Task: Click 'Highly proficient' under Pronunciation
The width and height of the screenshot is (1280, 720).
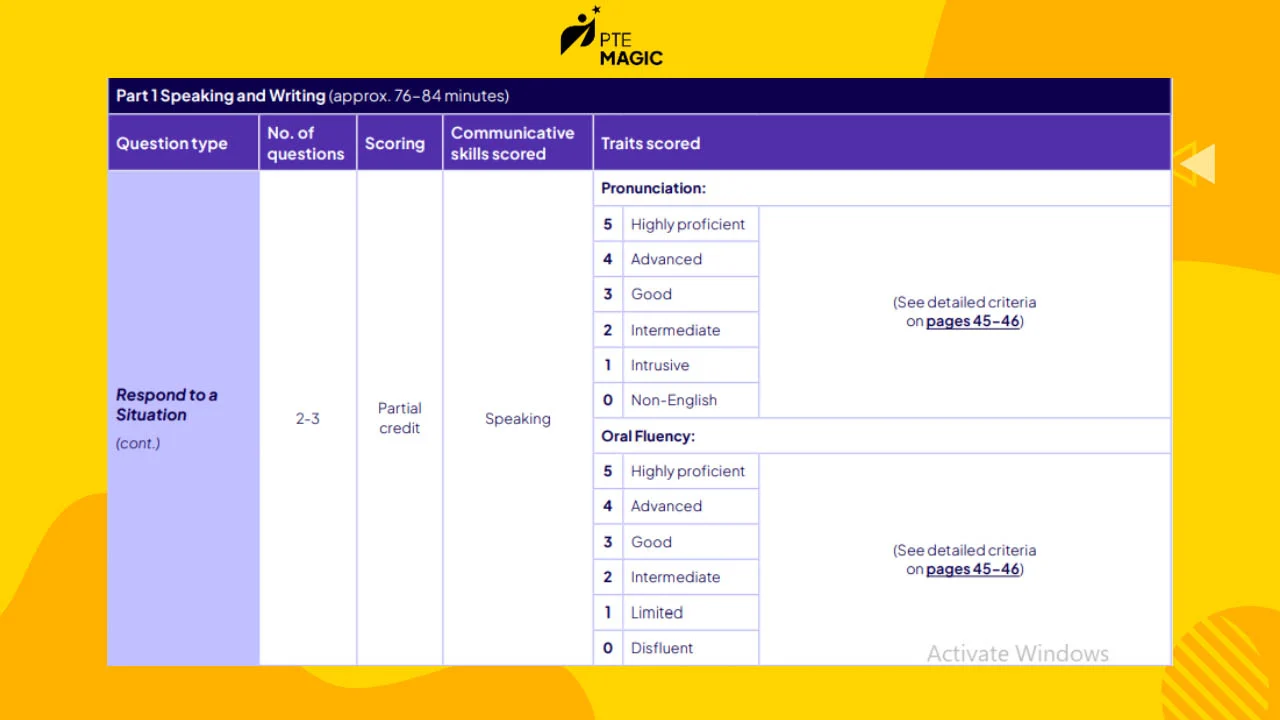Action: click(x=688, y=224)
